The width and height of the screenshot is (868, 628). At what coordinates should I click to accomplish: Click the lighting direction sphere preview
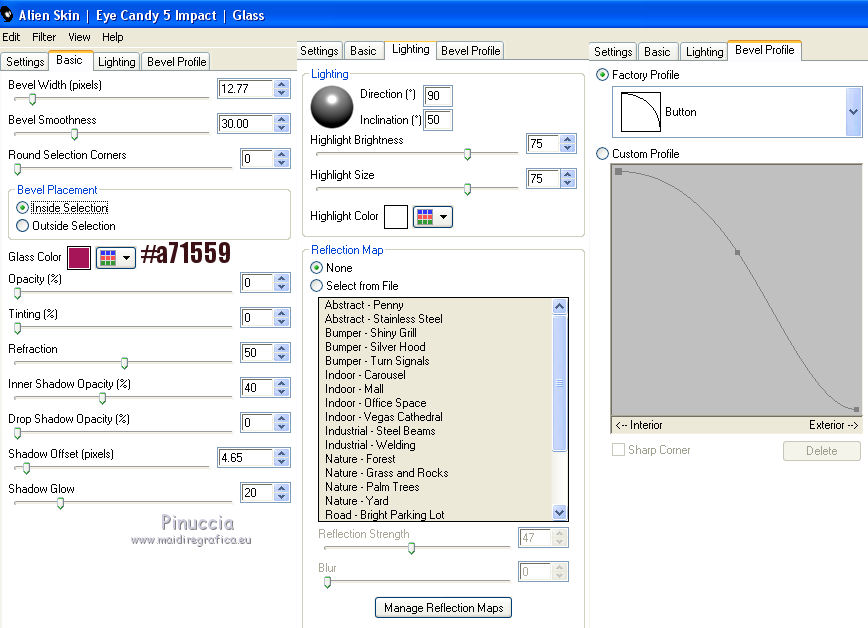click(x=331, y=106)
